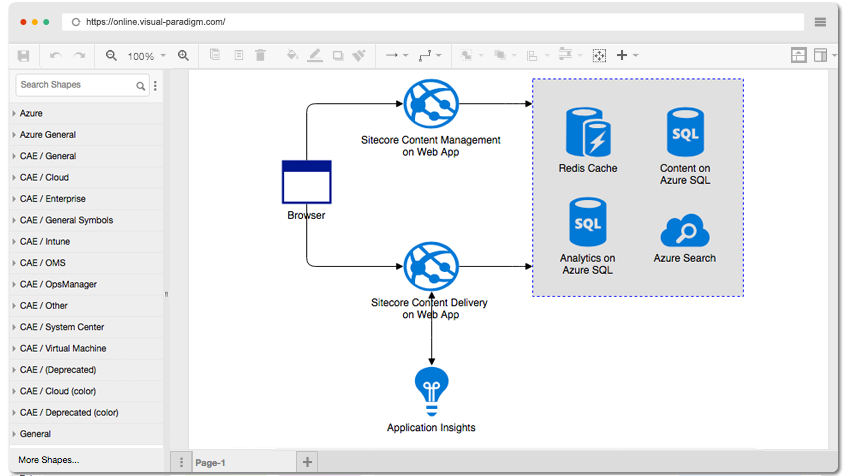Select the Browser shape on canvas

click(307, 182)
